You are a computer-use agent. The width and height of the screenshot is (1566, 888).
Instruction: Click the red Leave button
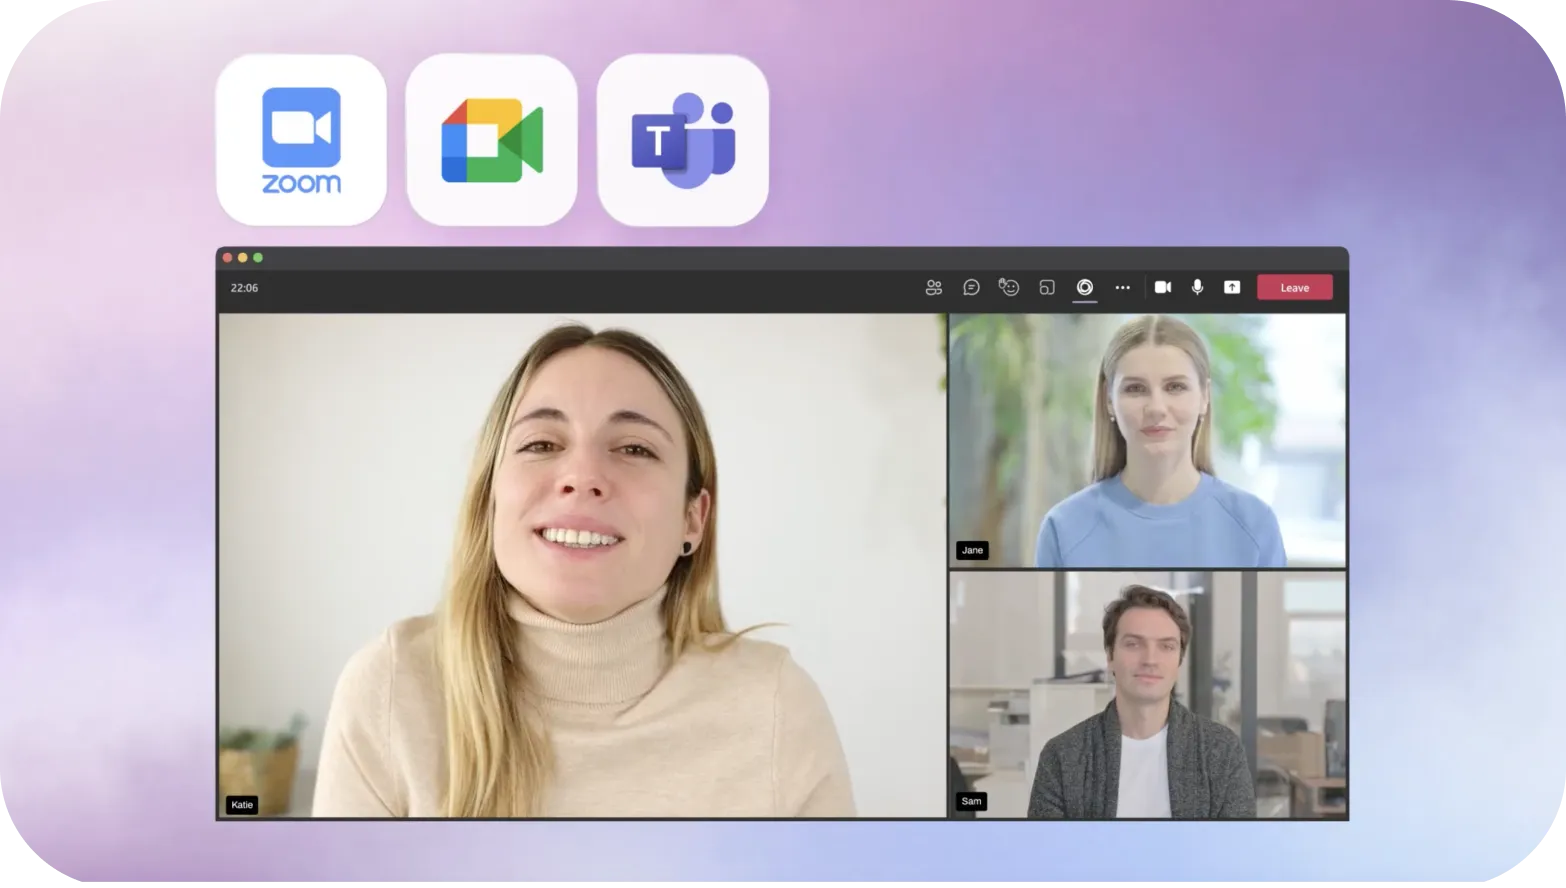coord(1295,287)
